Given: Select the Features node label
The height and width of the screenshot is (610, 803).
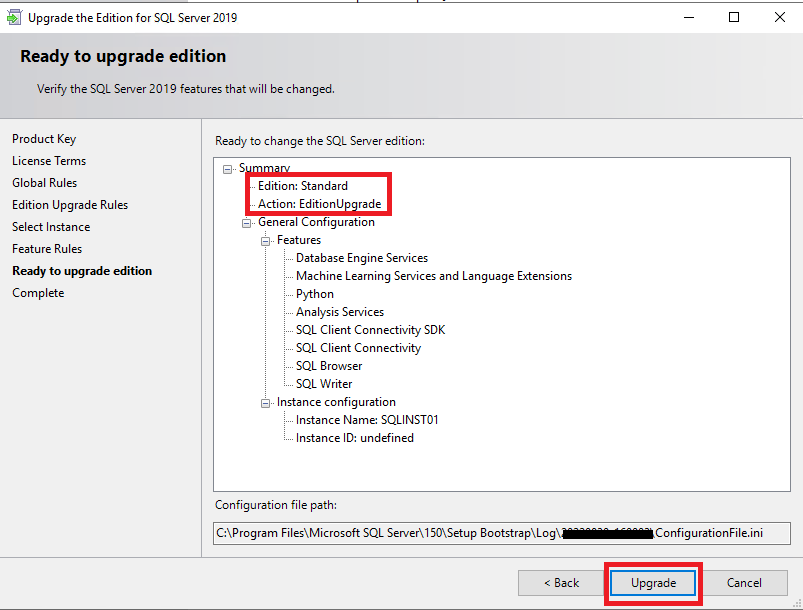Looking at the screenshot, I should click(299, 240).
